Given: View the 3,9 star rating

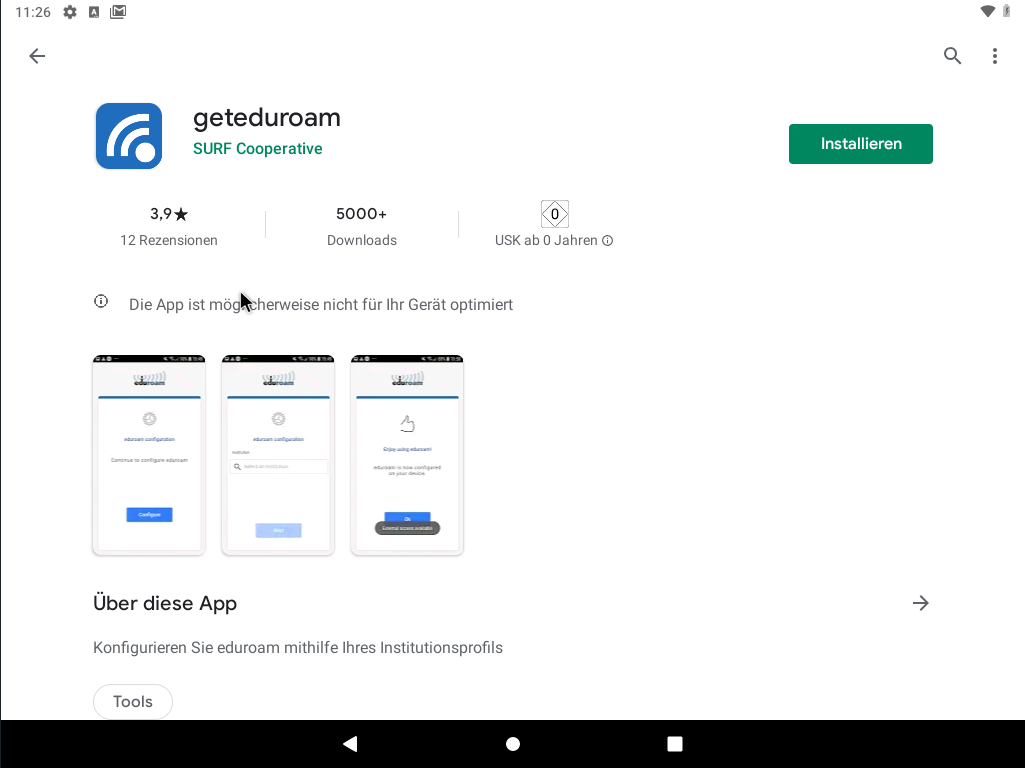Looking at the screenshot, I should pos(169,214).
